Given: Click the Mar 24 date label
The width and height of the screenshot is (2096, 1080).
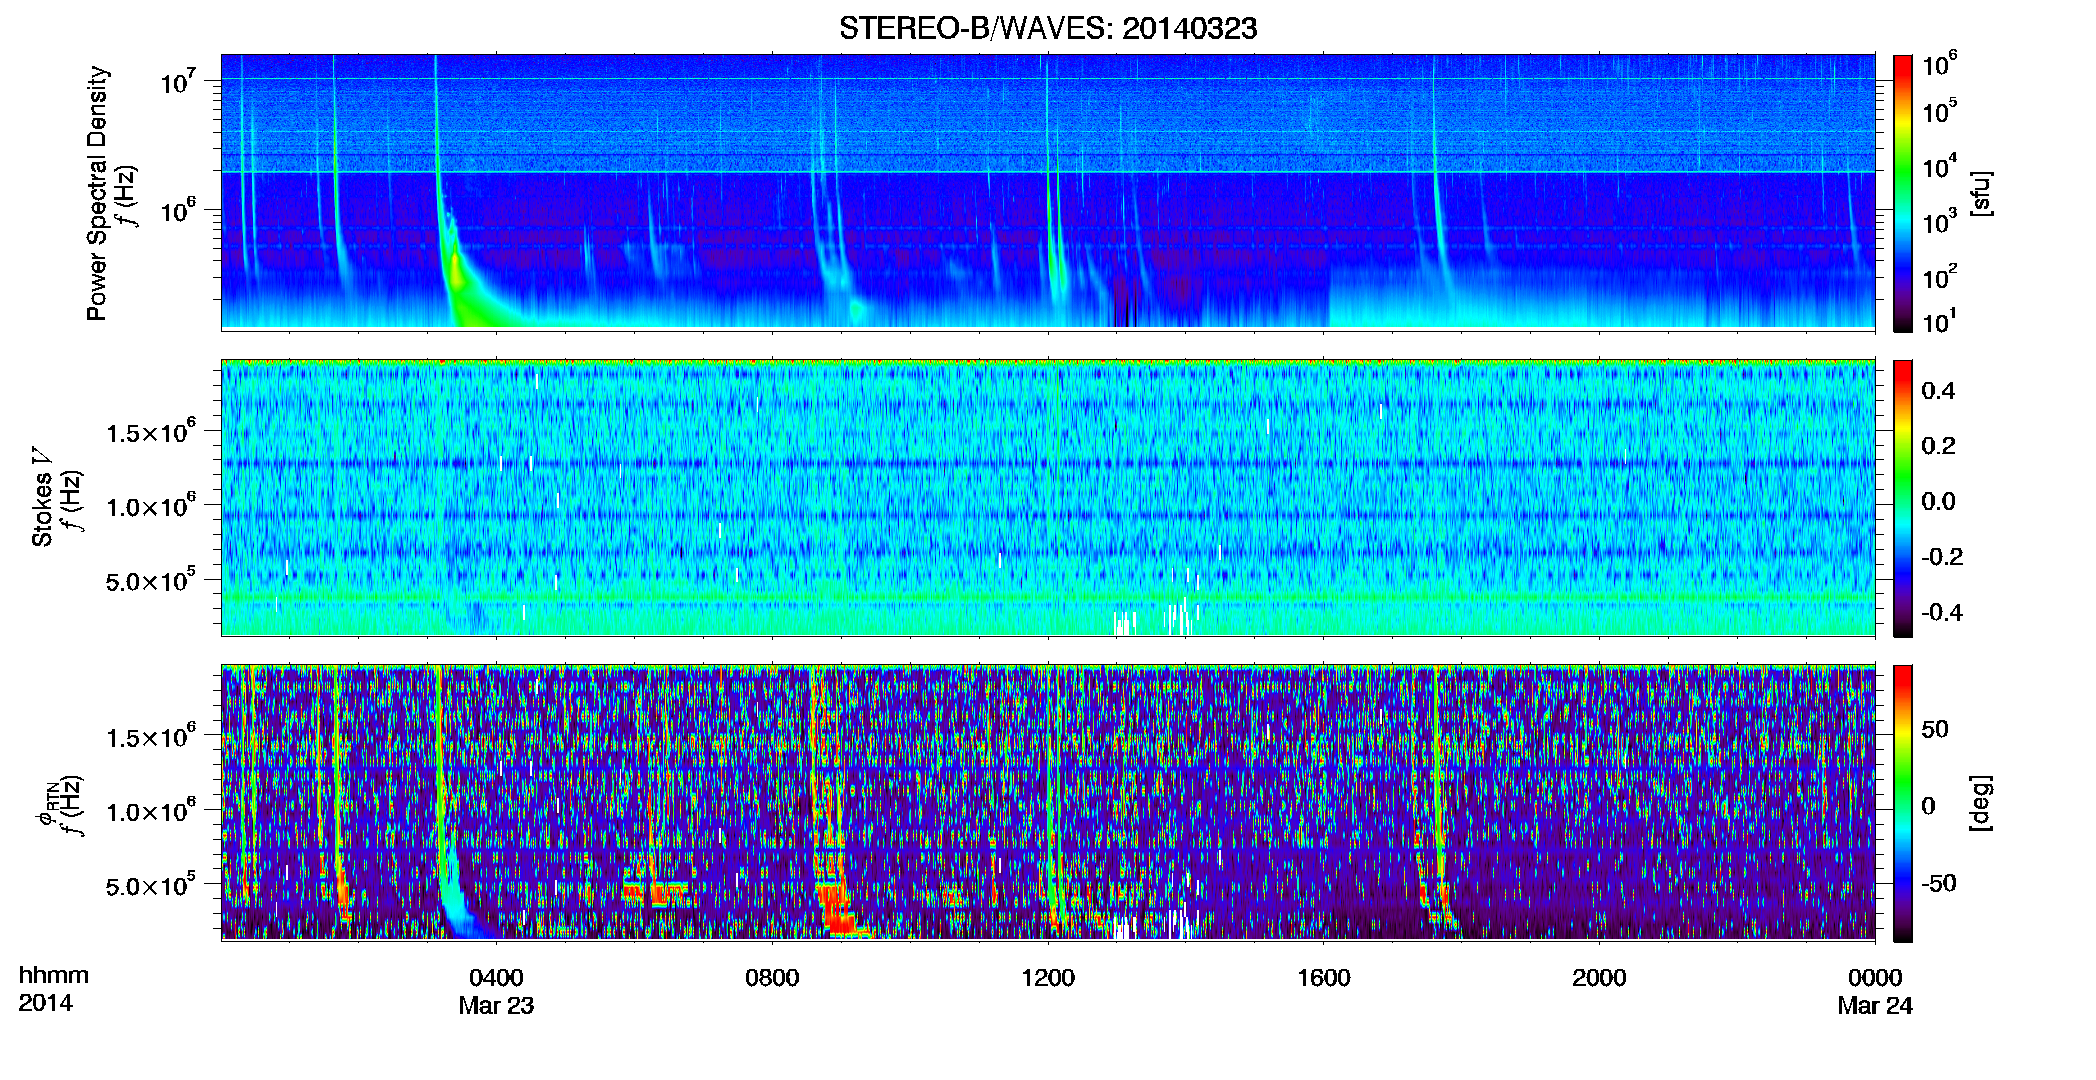Looking at the screenshot, I should pyautogui.click(x=1875, y=1006).
